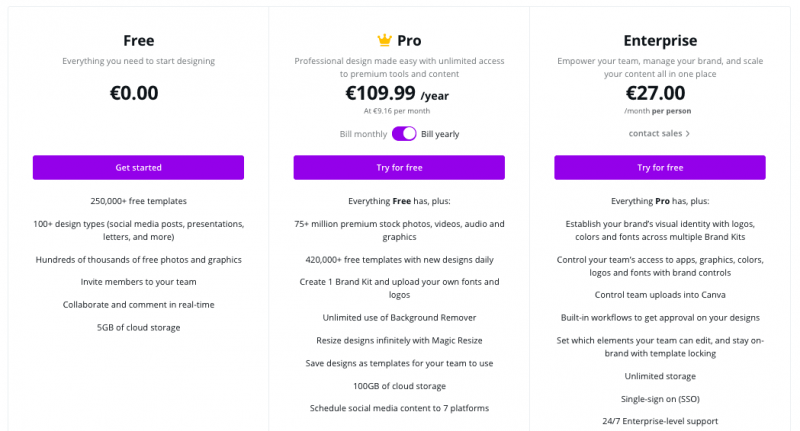
Task: Click 'Unlimited use of Background Remover' feature
Action: coord(399,318)
